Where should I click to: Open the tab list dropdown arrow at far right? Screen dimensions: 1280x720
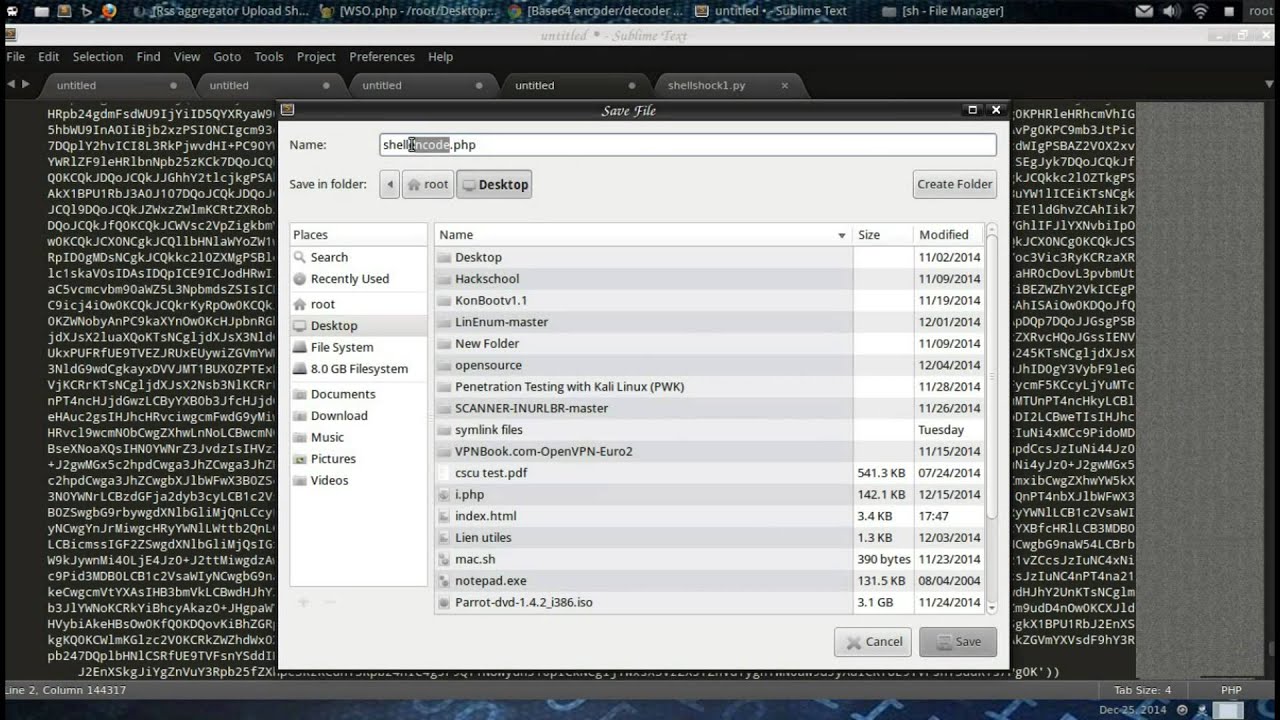click(x=1267, y=85)
